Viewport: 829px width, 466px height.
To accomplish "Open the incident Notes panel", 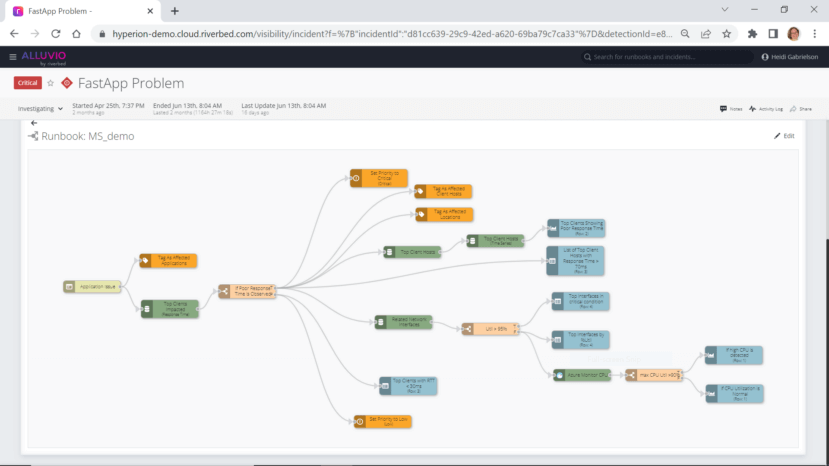I will tap(730, 108).
